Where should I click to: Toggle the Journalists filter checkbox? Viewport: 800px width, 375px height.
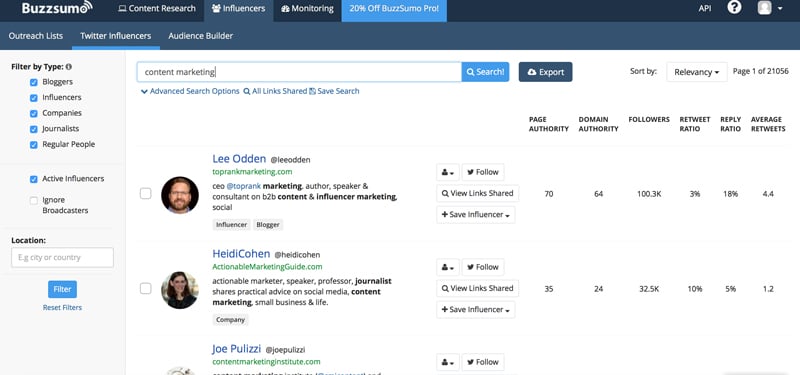pos(34,129)
